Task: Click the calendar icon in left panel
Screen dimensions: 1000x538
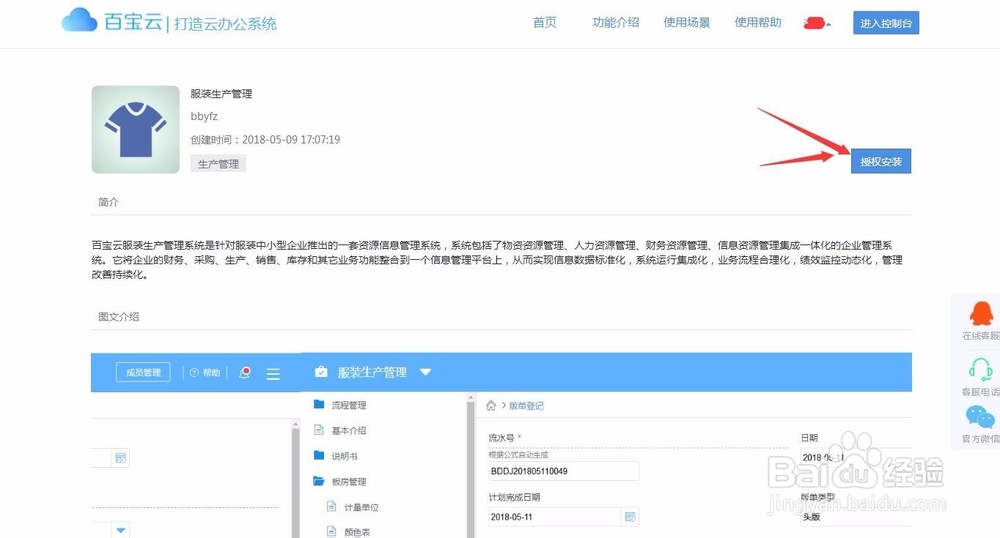Action: pos(121,458)
